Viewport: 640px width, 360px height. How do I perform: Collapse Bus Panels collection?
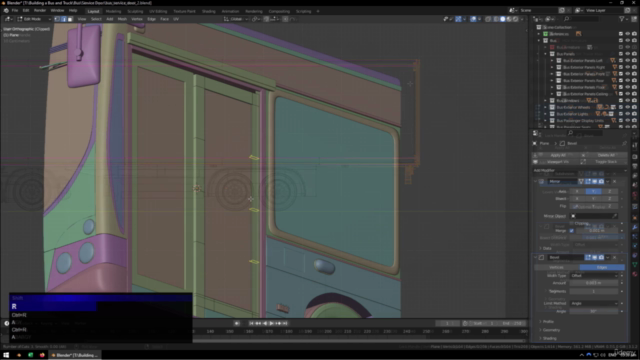546,54
